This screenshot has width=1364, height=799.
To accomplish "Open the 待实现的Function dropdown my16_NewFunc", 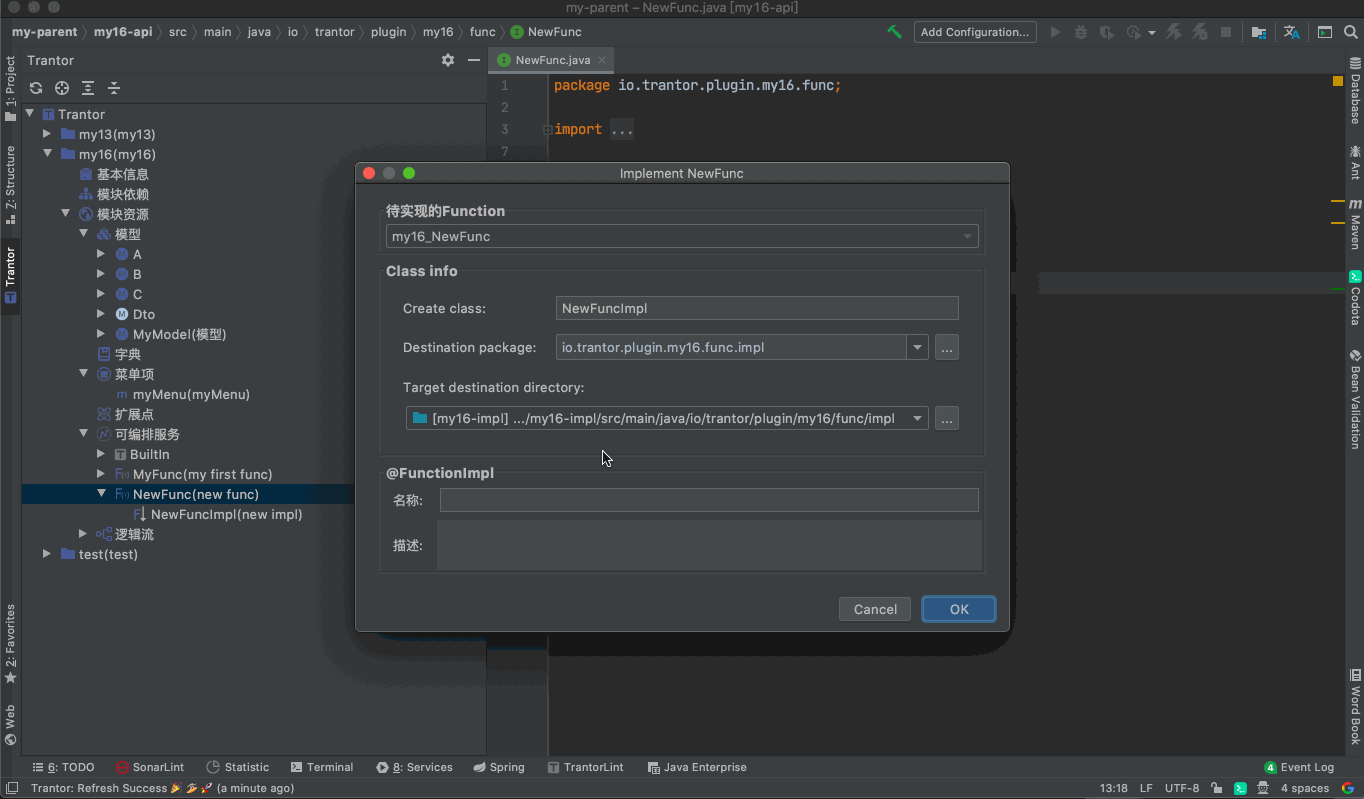I will coord(682,237).
